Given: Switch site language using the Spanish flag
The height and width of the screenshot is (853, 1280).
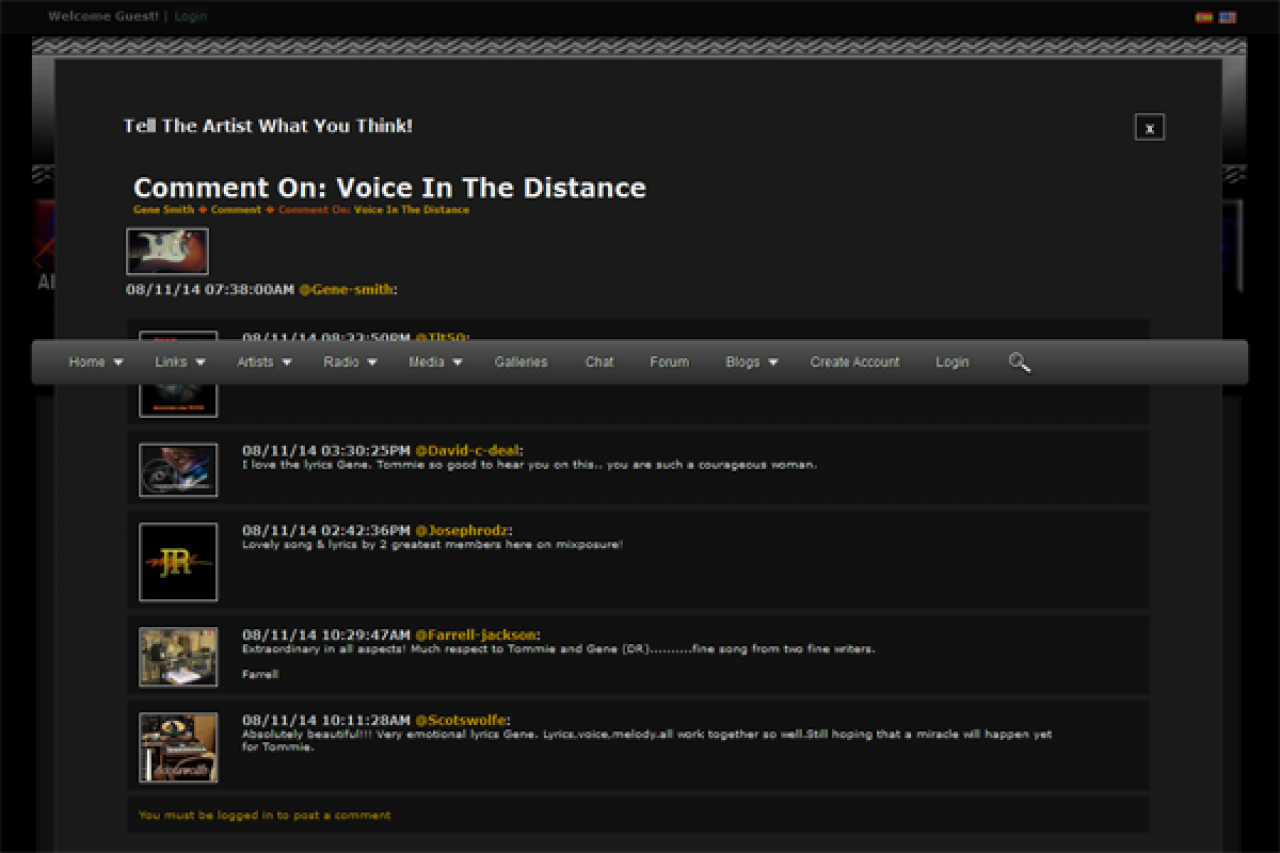Looking at the screenshot, I should click(x=1204, y=17).
